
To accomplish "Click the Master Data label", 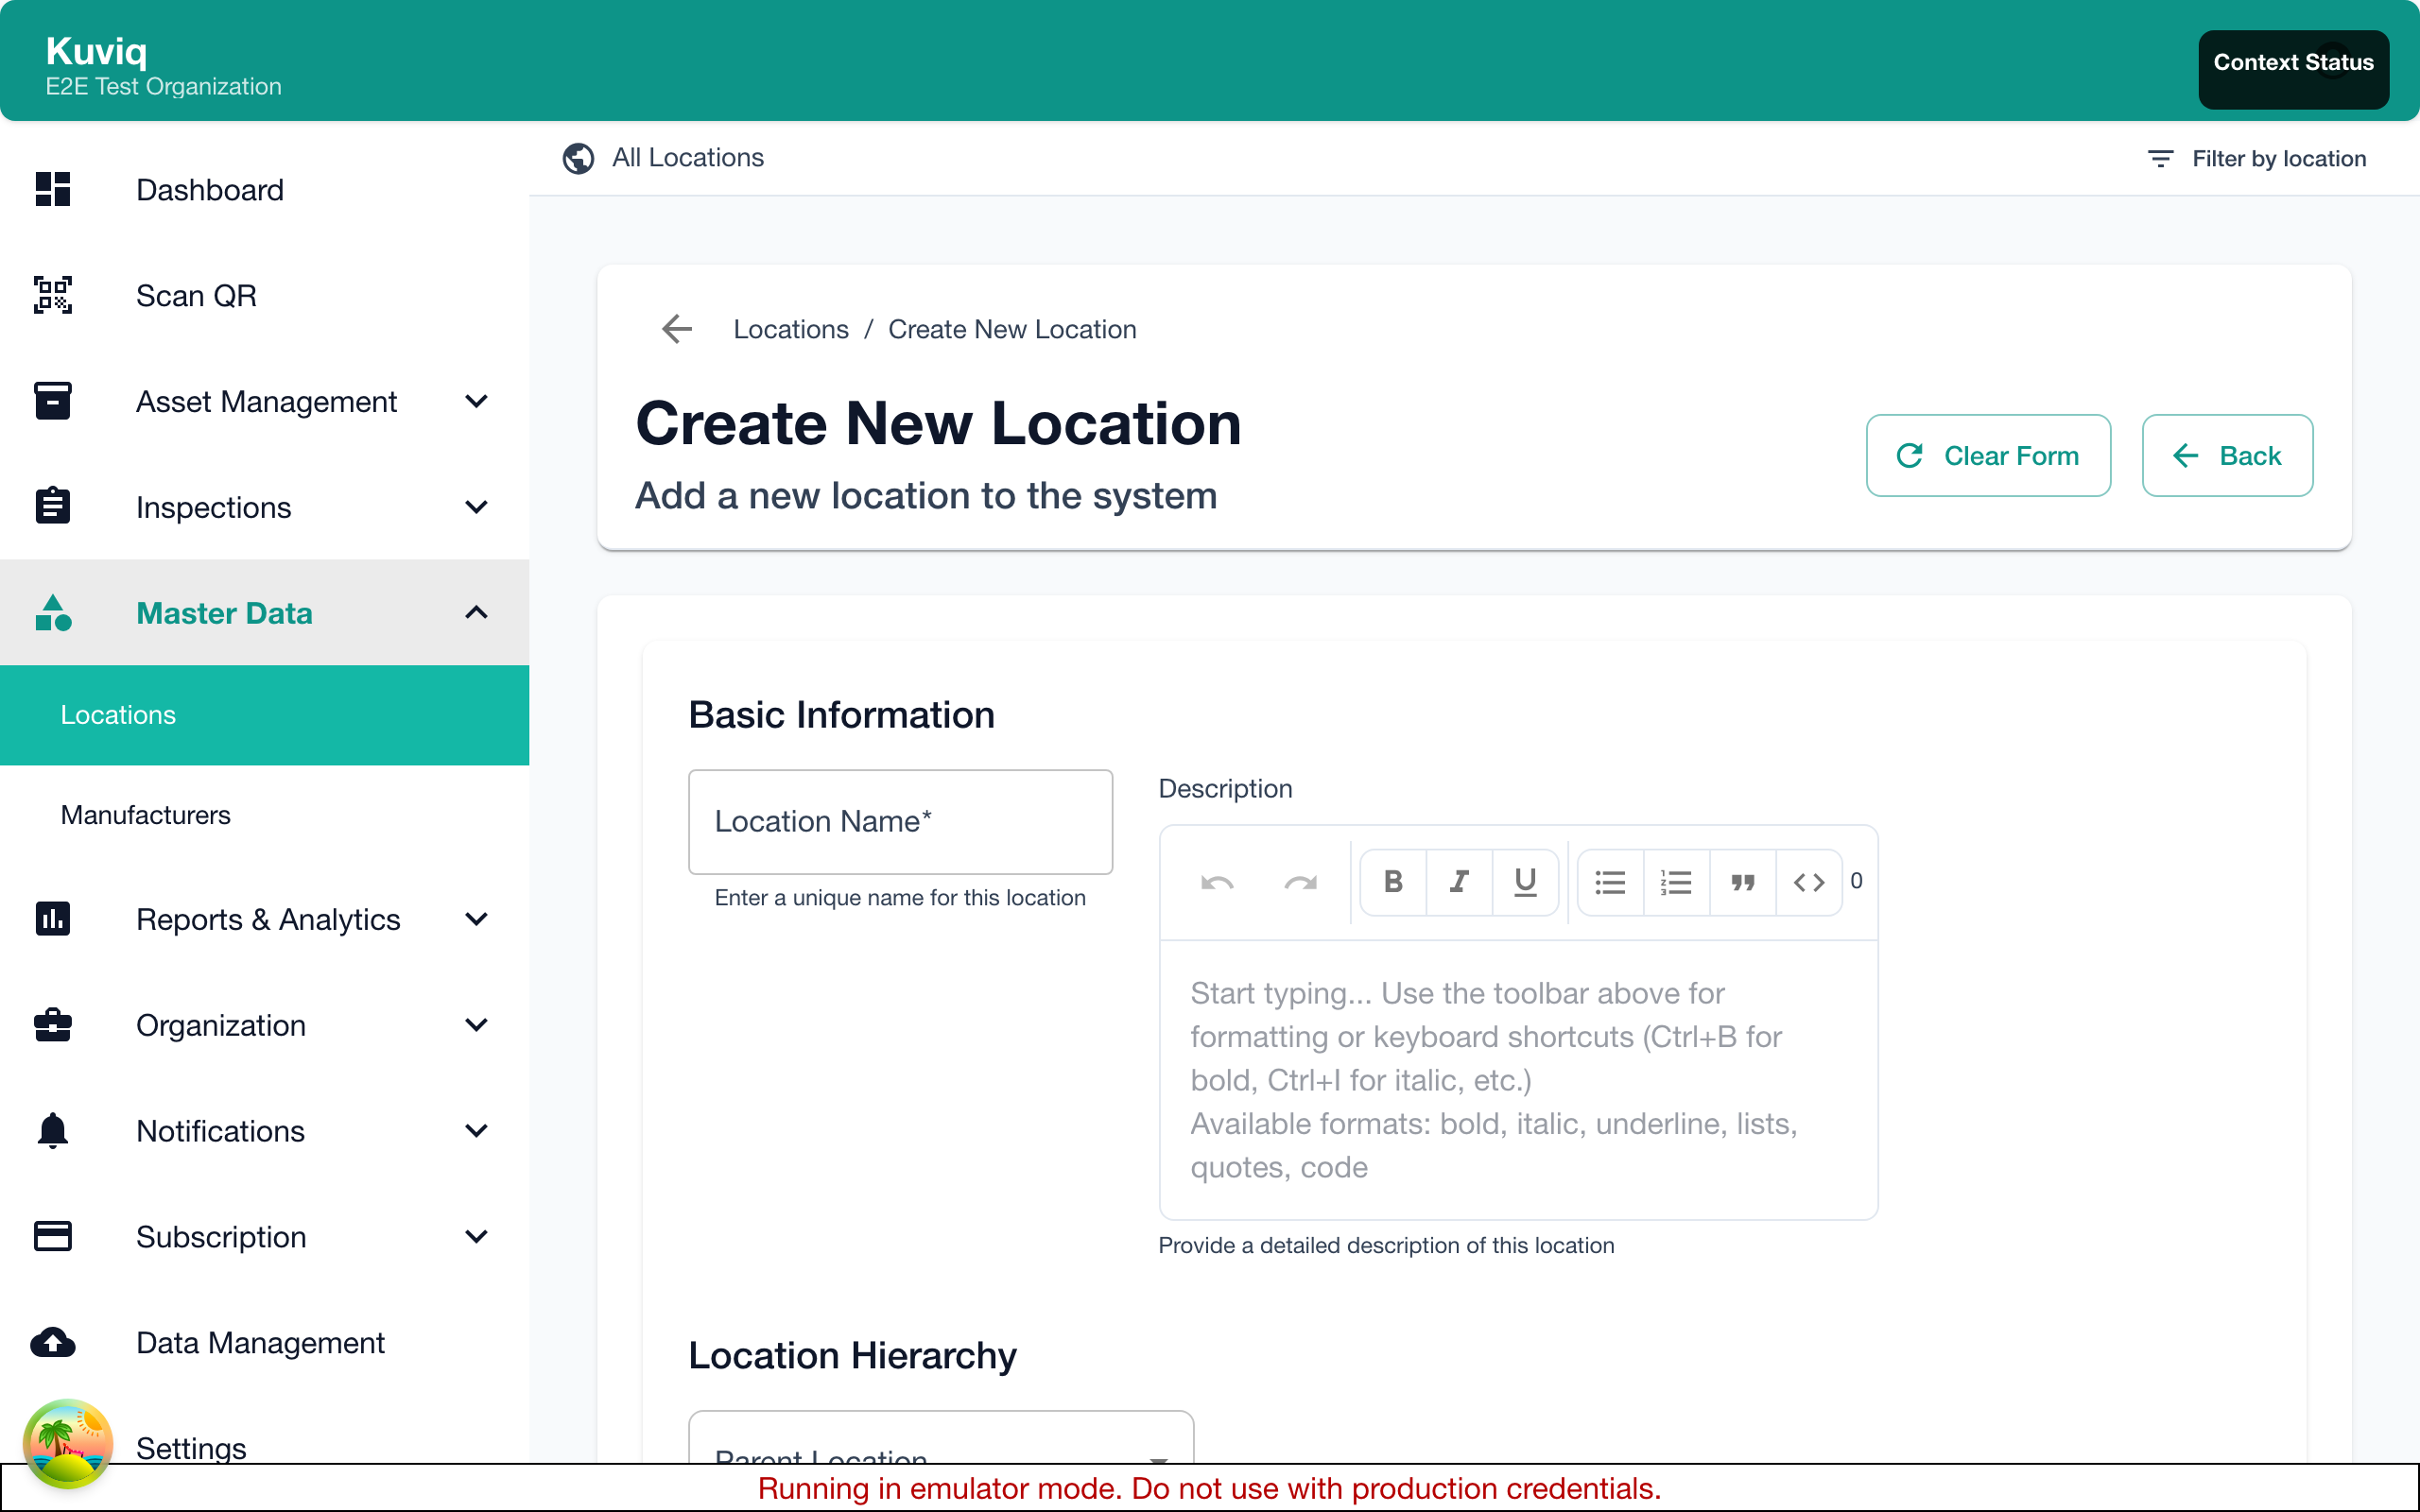I will pos(224,613).
